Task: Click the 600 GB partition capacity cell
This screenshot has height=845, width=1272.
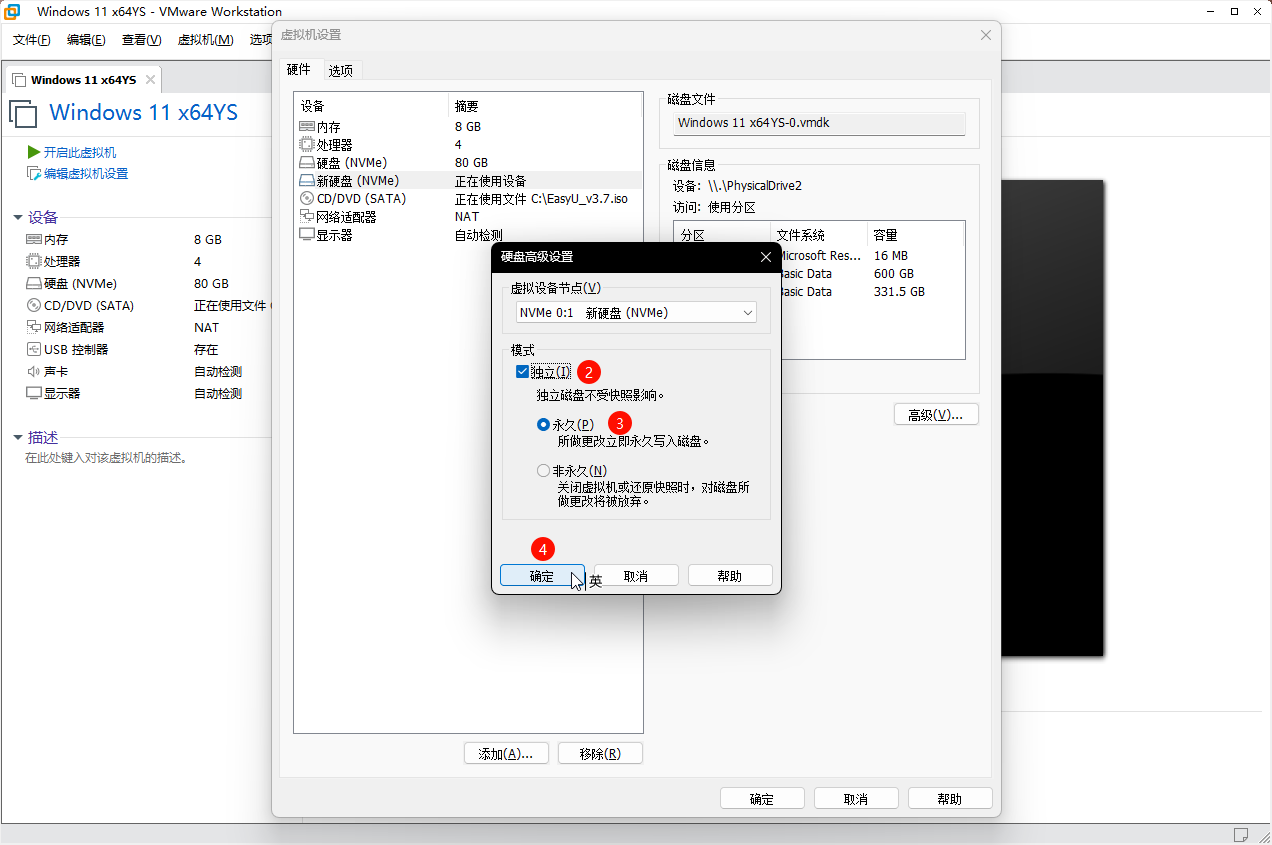Action: [894, 274]
